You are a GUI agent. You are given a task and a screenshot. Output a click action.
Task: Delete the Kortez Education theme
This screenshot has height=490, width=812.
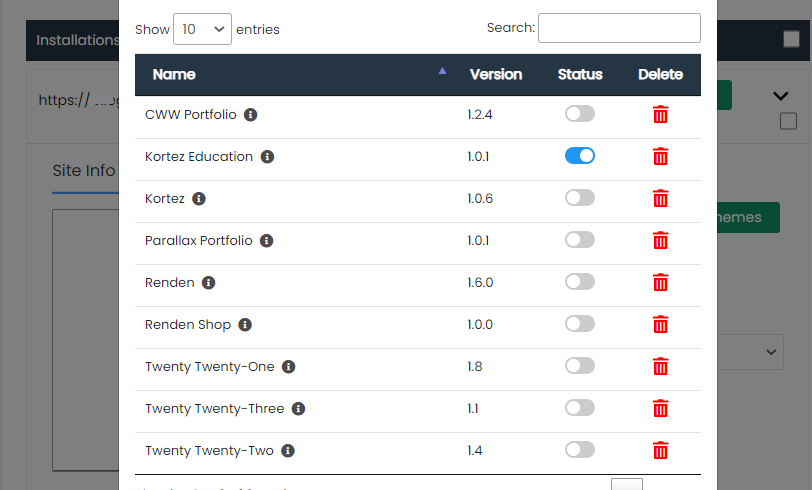[x=660, y=156]
